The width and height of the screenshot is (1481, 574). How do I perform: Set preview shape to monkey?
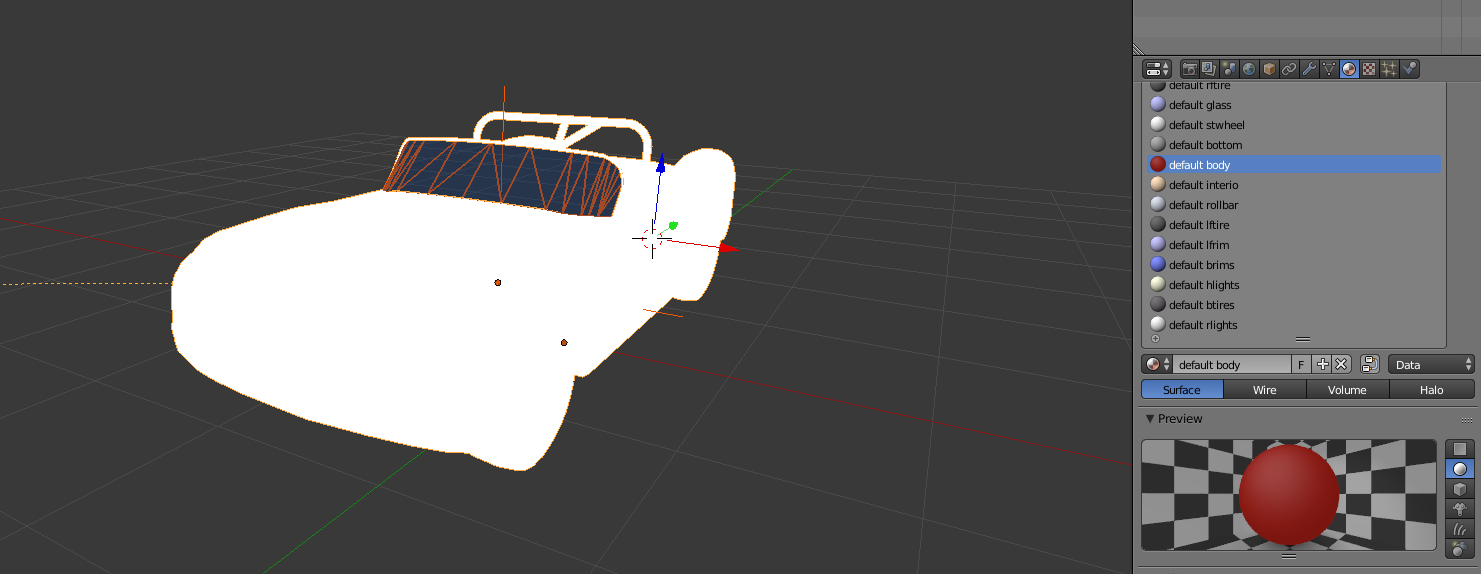click(1461, 509)
